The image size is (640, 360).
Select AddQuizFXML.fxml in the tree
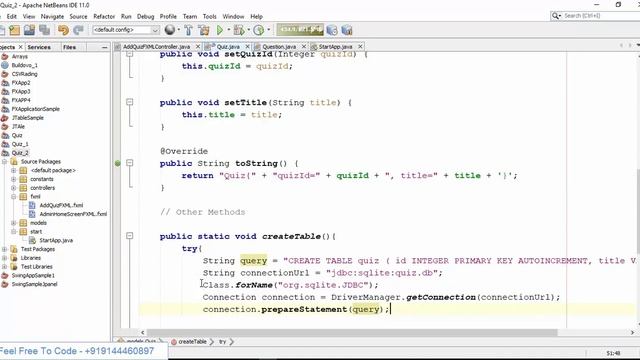[x=61, y=205]
